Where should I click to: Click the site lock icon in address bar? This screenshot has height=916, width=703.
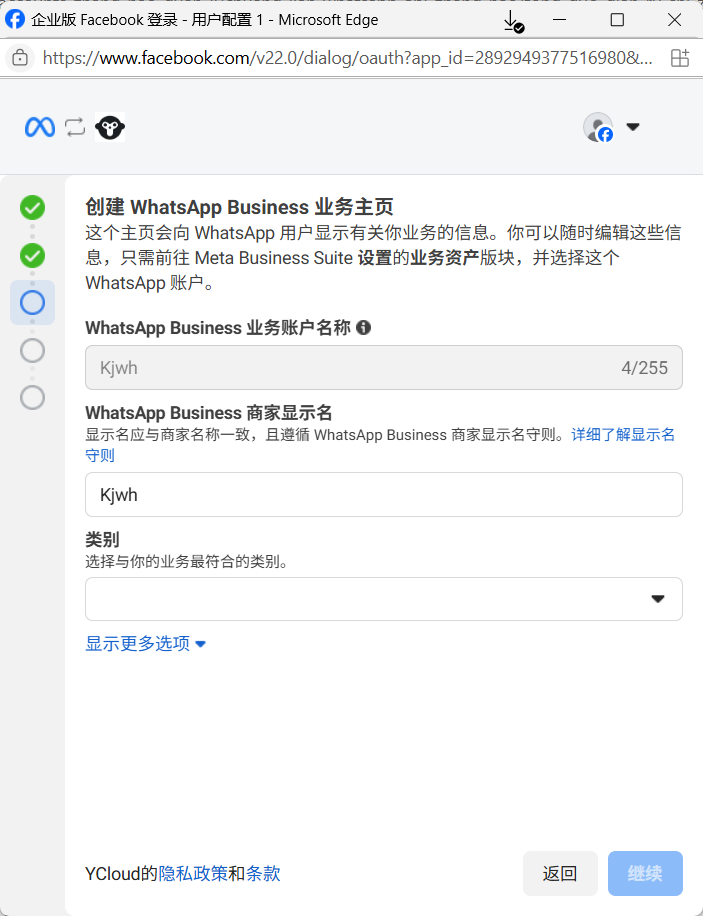[x=20, y=58]
